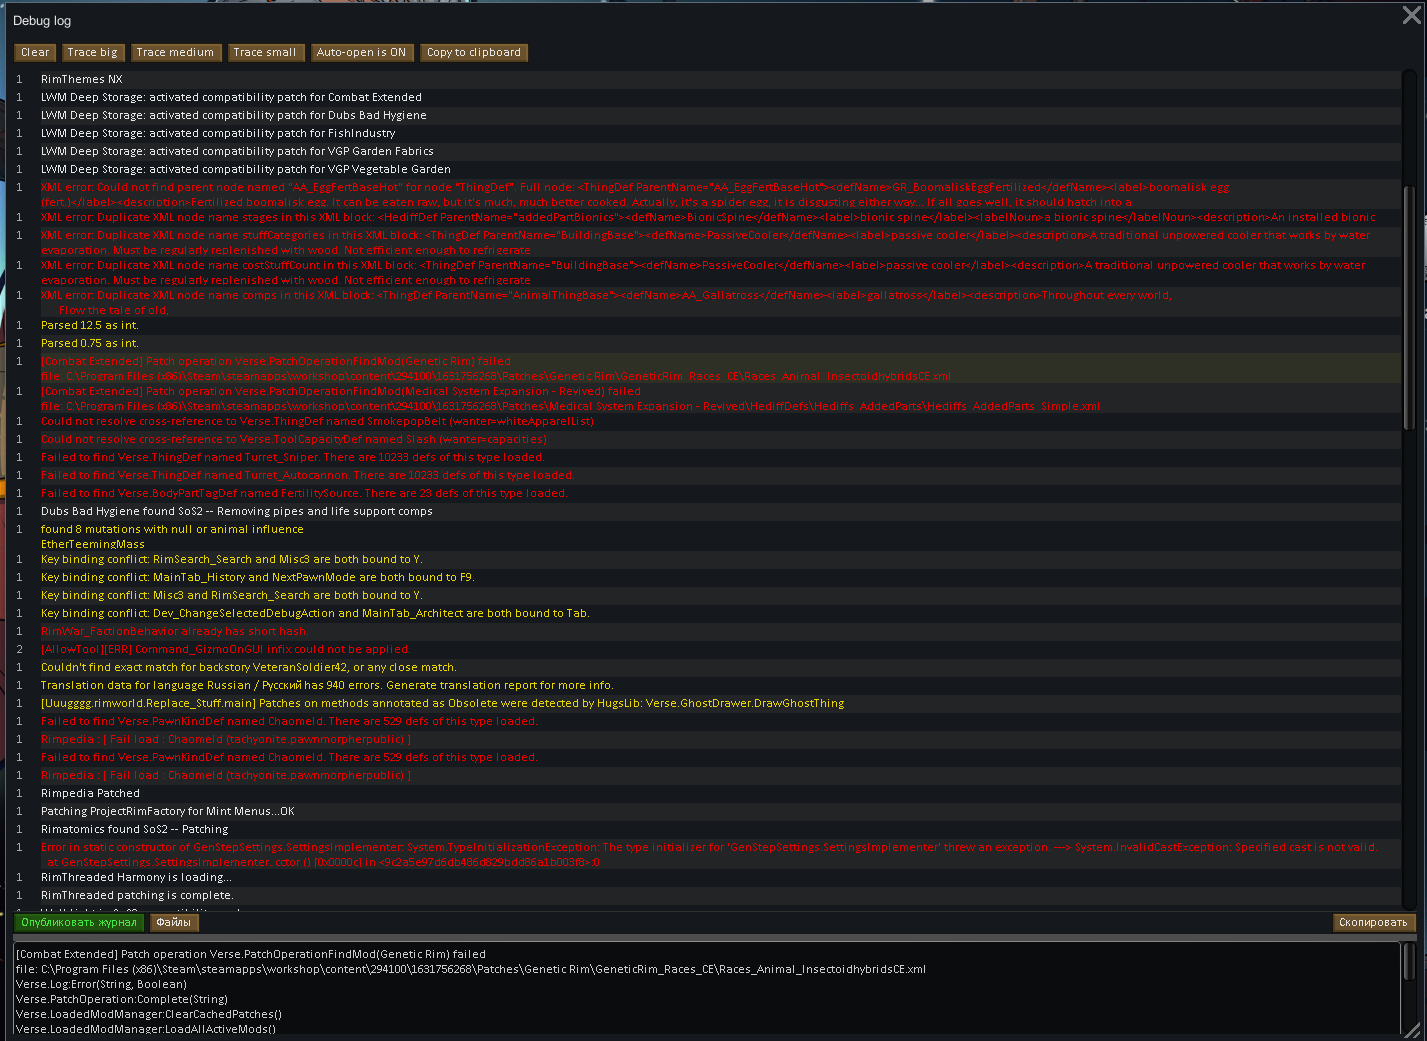Image resolution: width=1427 pixels, height=1041 pixels.
Task: Click the stack trace pane scrollbar
Action: click(x=1408, y=962)
